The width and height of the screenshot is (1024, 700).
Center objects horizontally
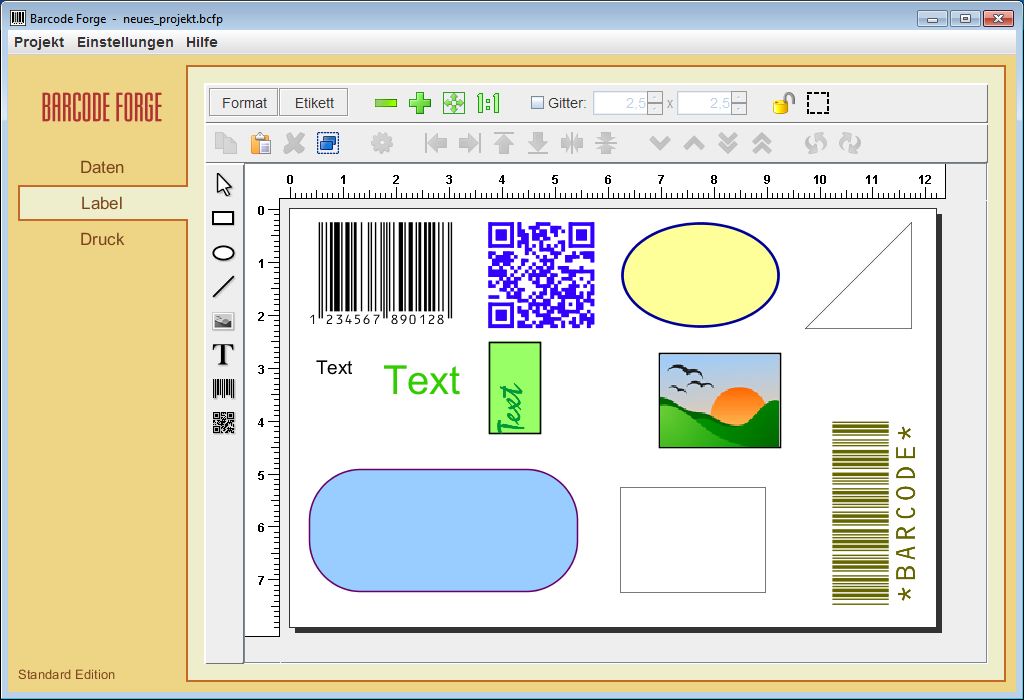571,143
